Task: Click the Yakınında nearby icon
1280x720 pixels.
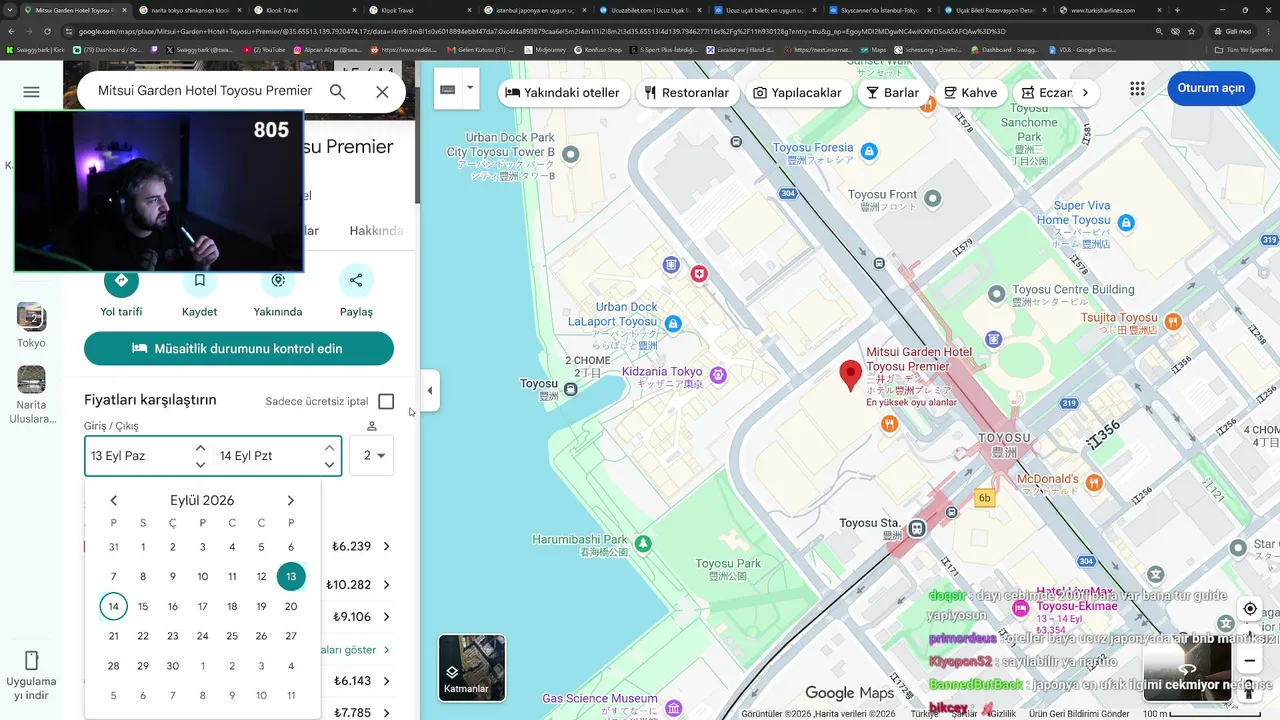Action: point(278,281)
